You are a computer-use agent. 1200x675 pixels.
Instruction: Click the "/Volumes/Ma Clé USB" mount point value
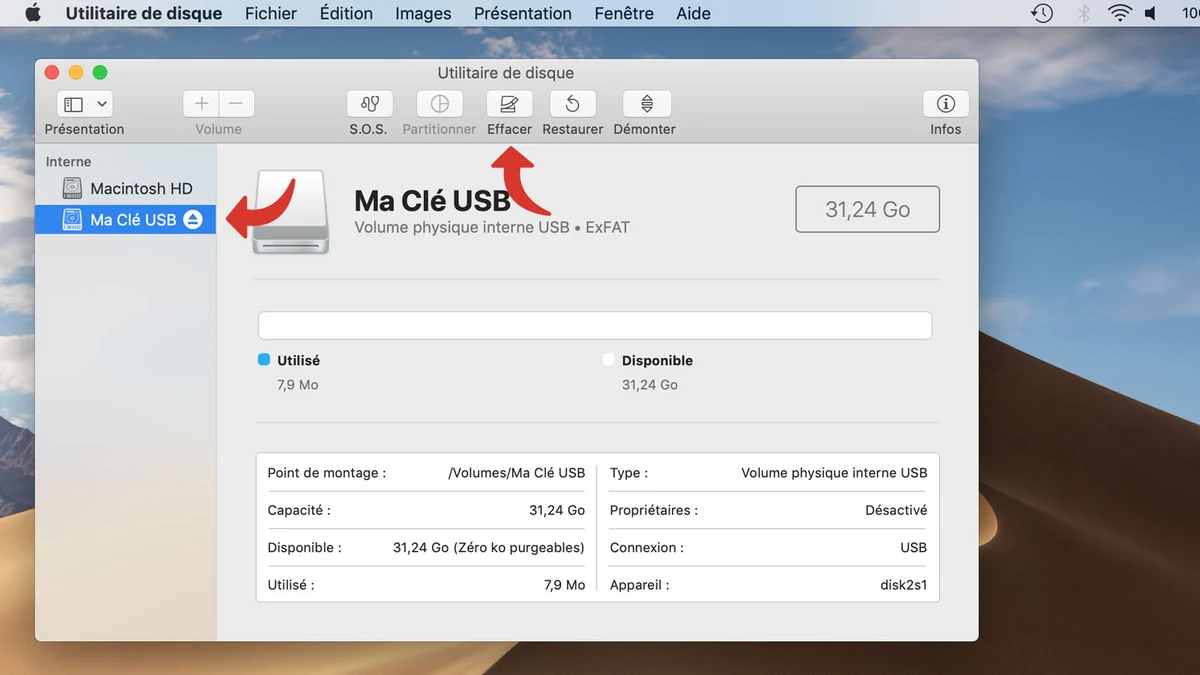point(516,473)
